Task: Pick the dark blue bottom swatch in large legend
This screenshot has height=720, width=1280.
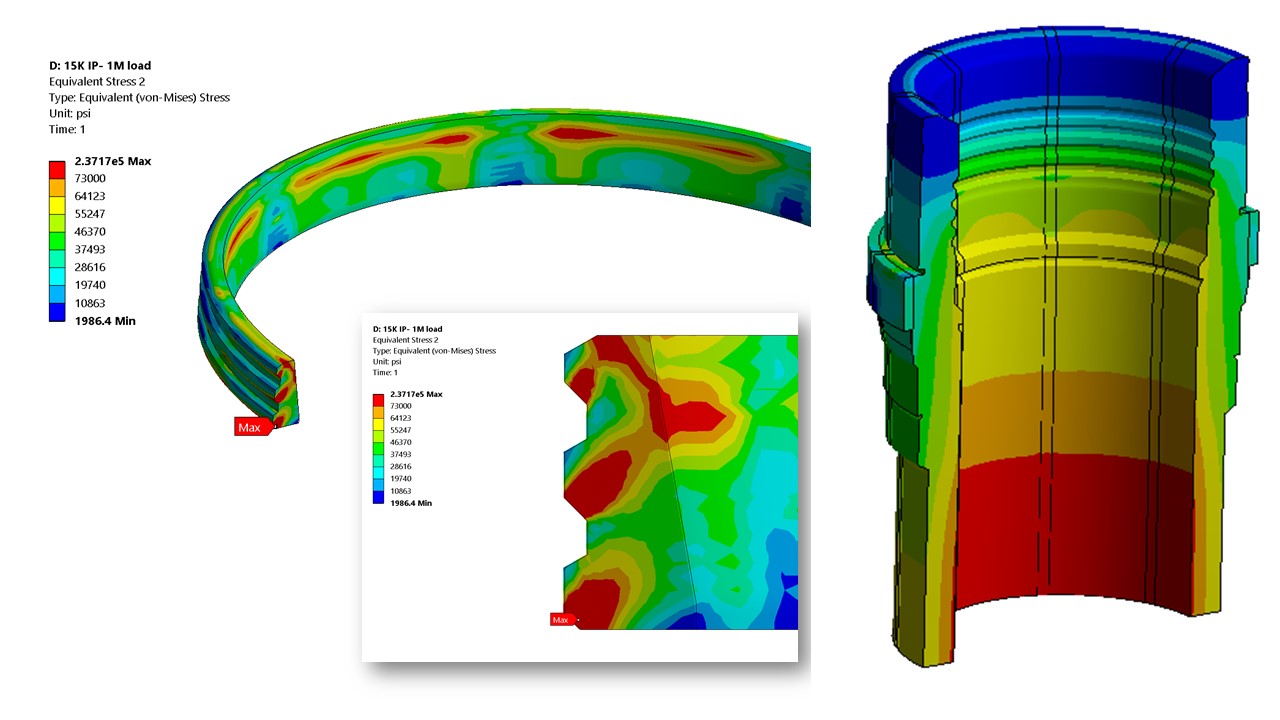Action: [x=57, y=312]
